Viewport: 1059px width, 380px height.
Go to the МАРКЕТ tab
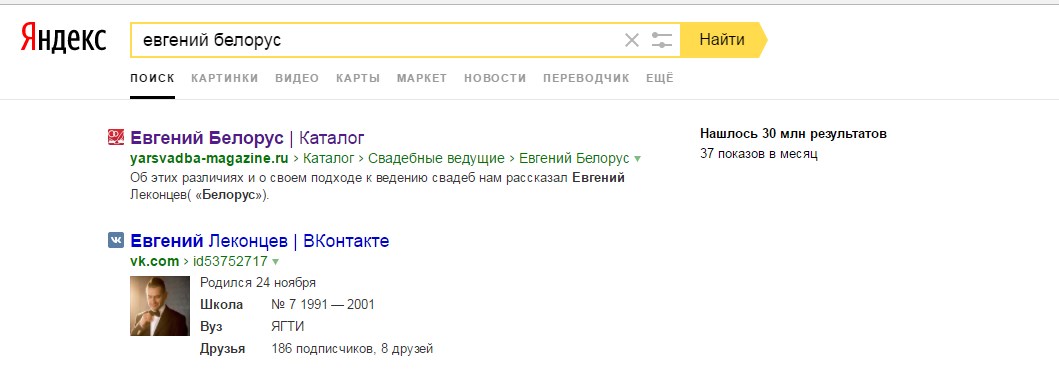click(x=422, y=78)
